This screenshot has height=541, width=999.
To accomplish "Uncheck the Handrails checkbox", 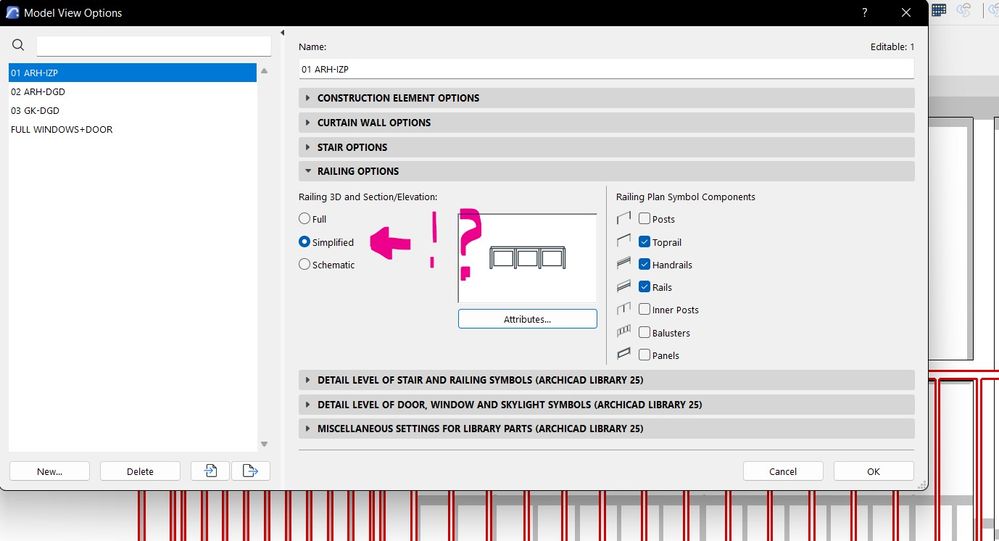I will (644, 264).
